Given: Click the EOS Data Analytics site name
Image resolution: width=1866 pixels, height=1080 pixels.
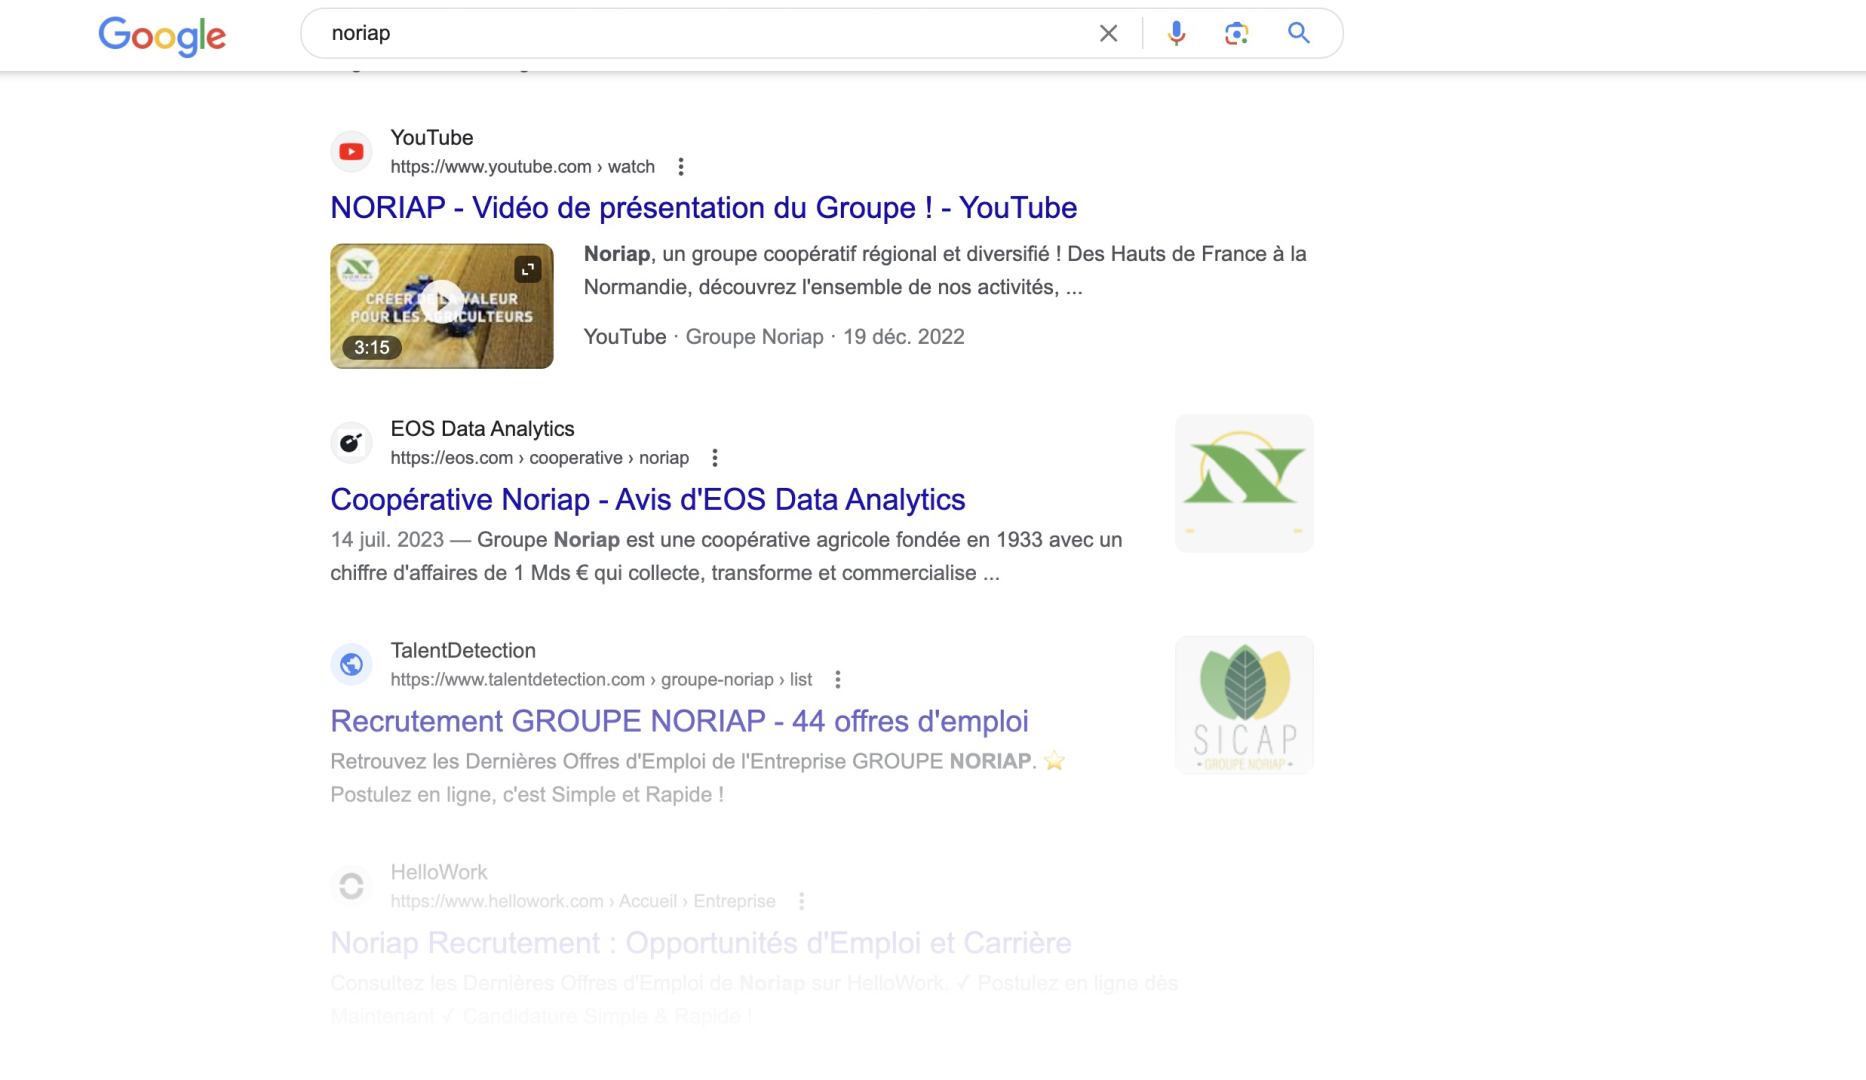Looking at the screenshot, I should tap(482, 428).
